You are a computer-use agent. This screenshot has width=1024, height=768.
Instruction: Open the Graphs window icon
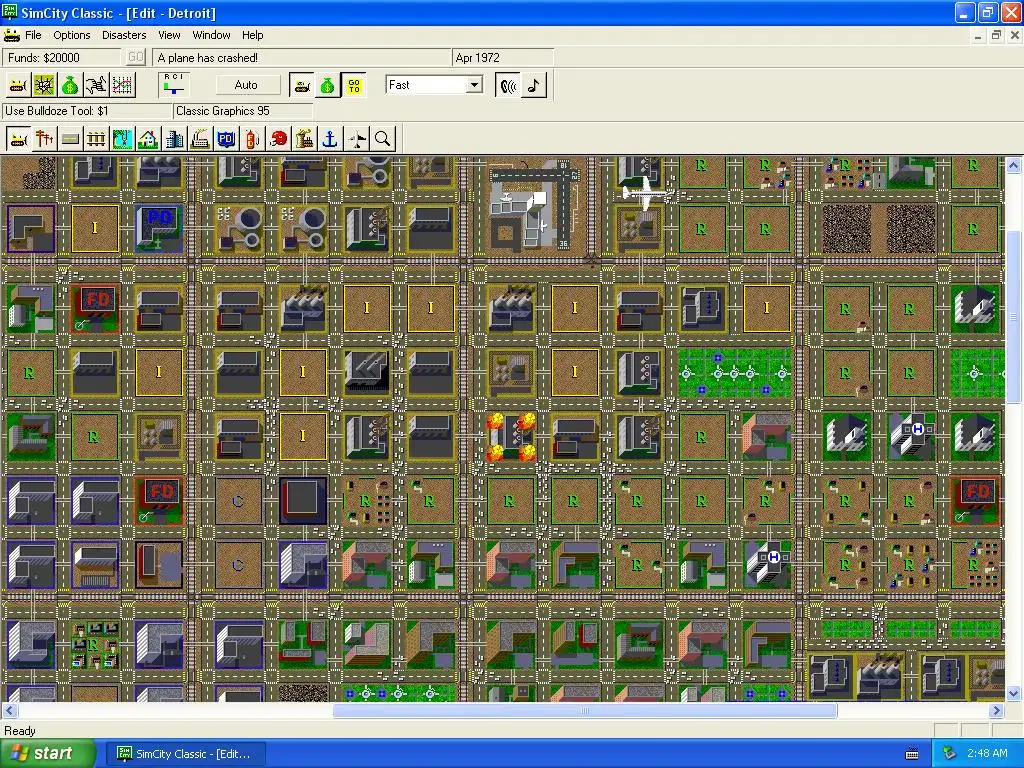pos(123,85)
